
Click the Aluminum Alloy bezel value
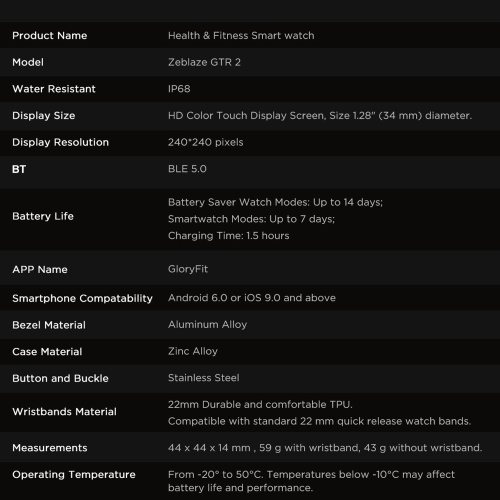(208, 325)
